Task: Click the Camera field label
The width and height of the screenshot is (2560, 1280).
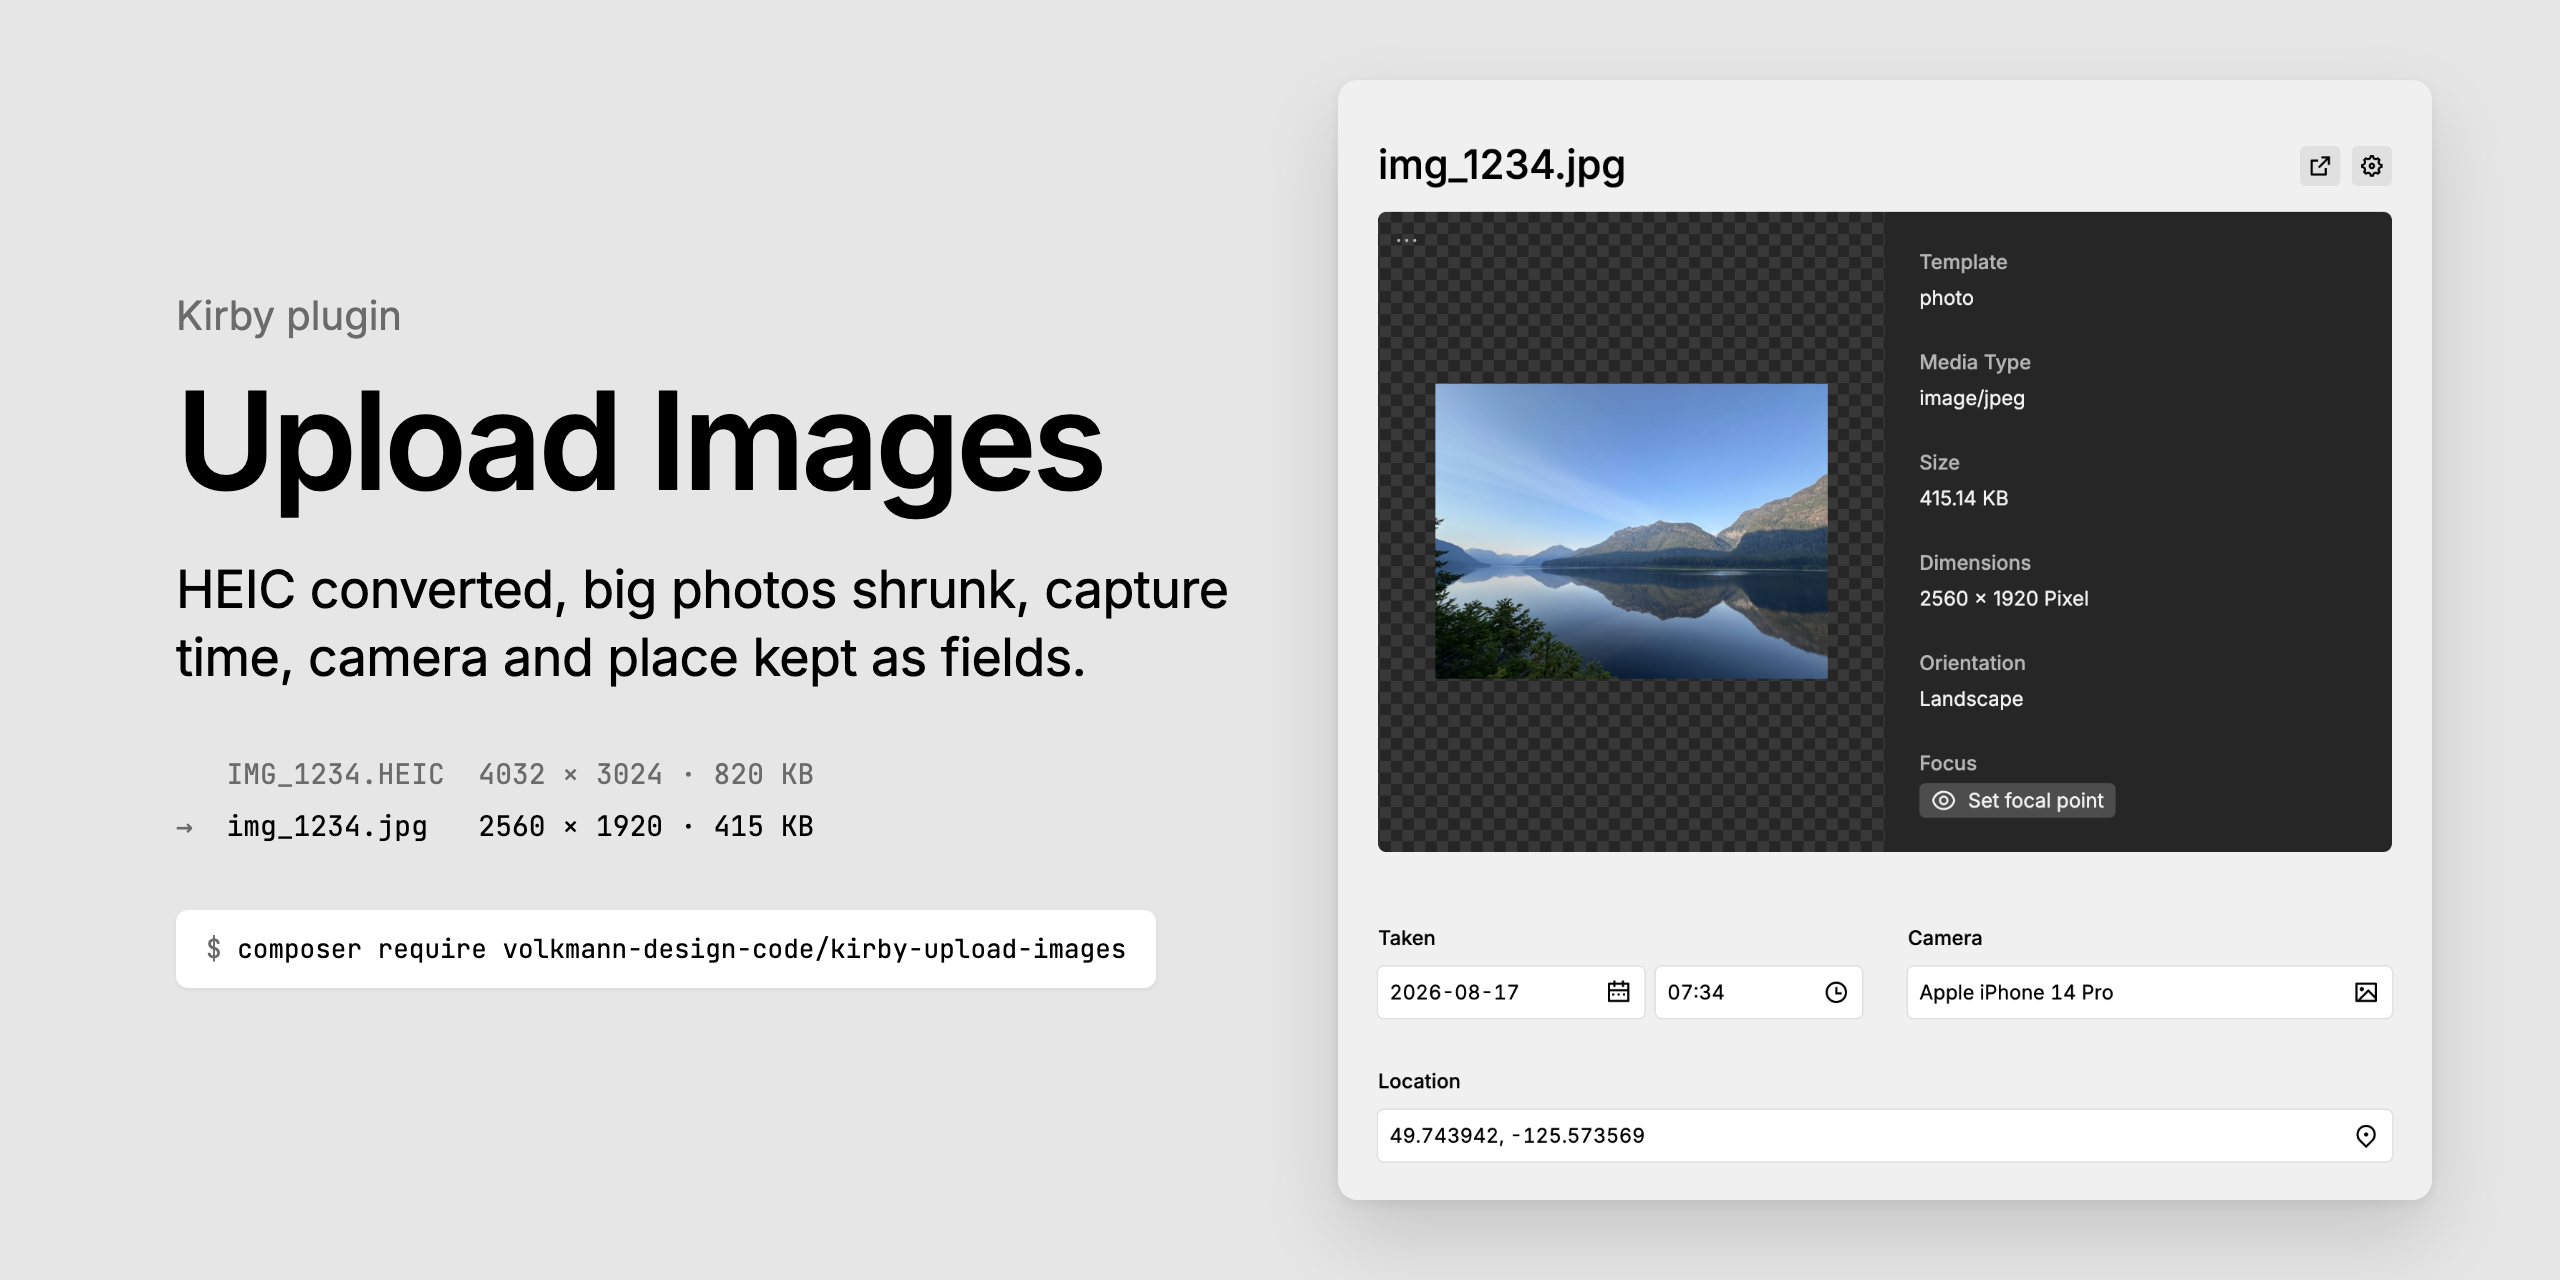Action: (1945, 938)
